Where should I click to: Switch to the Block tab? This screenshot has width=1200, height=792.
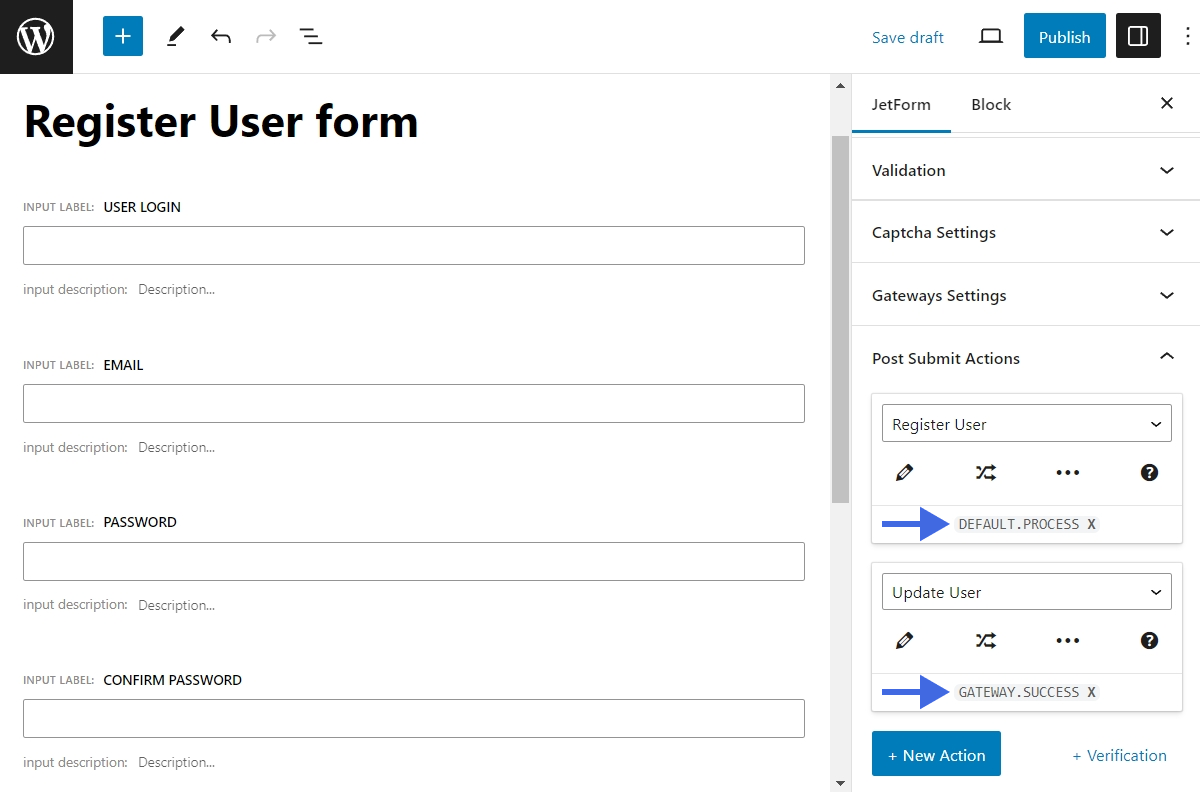[991, 104]
